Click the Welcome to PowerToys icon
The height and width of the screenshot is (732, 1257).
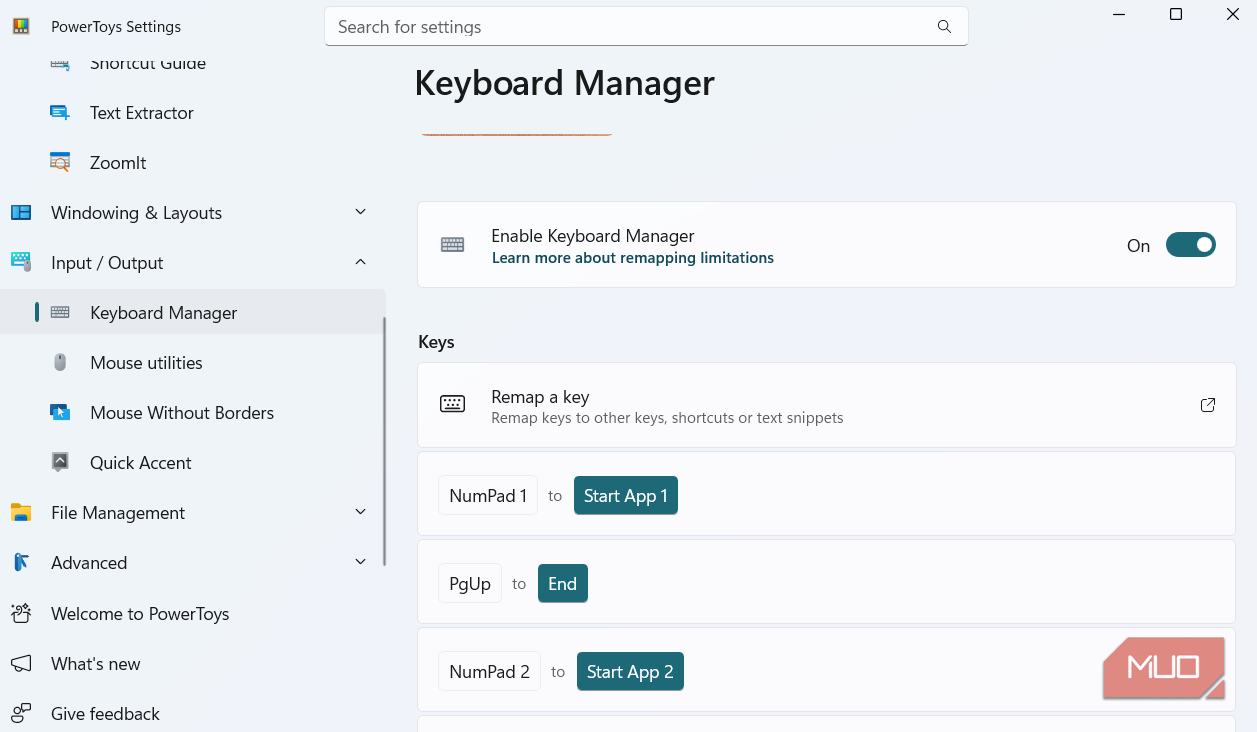pos(21,613)
